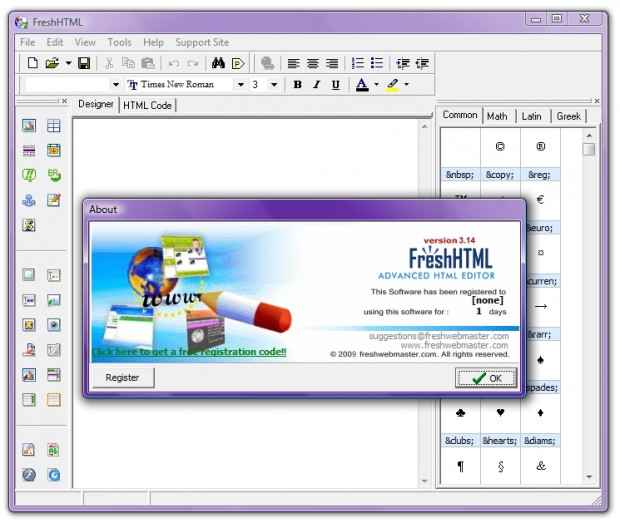The image size is (620, 523).
Task: Toggle Bold formatting
Action: (x=297, y=85)
